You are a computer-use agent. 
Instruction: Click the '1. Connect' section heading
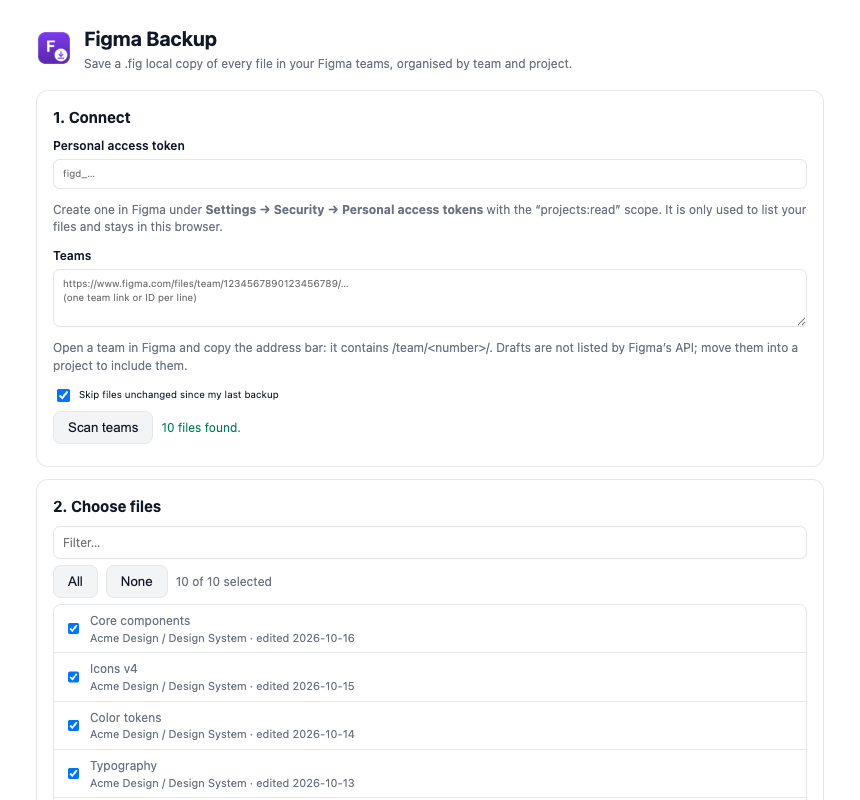92,117
